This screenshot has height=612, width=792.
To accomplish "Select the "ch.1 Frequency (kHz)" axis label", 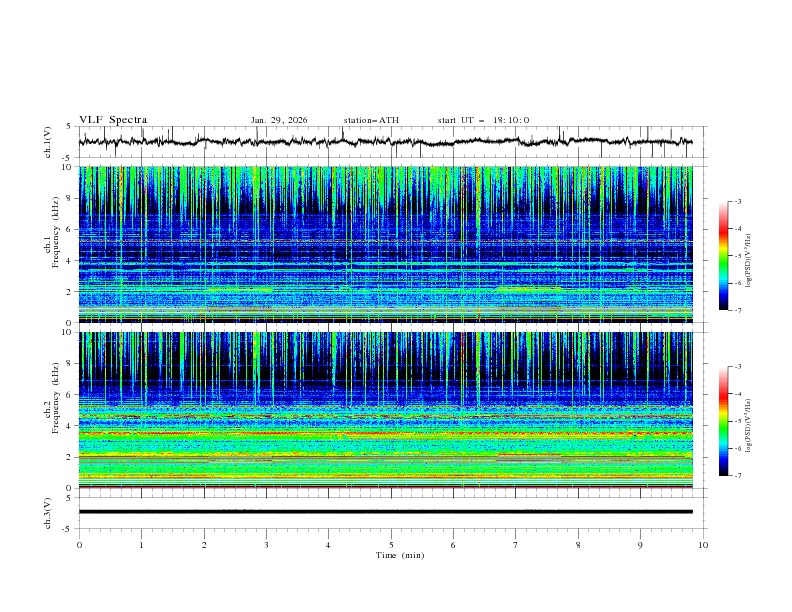I will pyautogui.click(x=52, y=231).
